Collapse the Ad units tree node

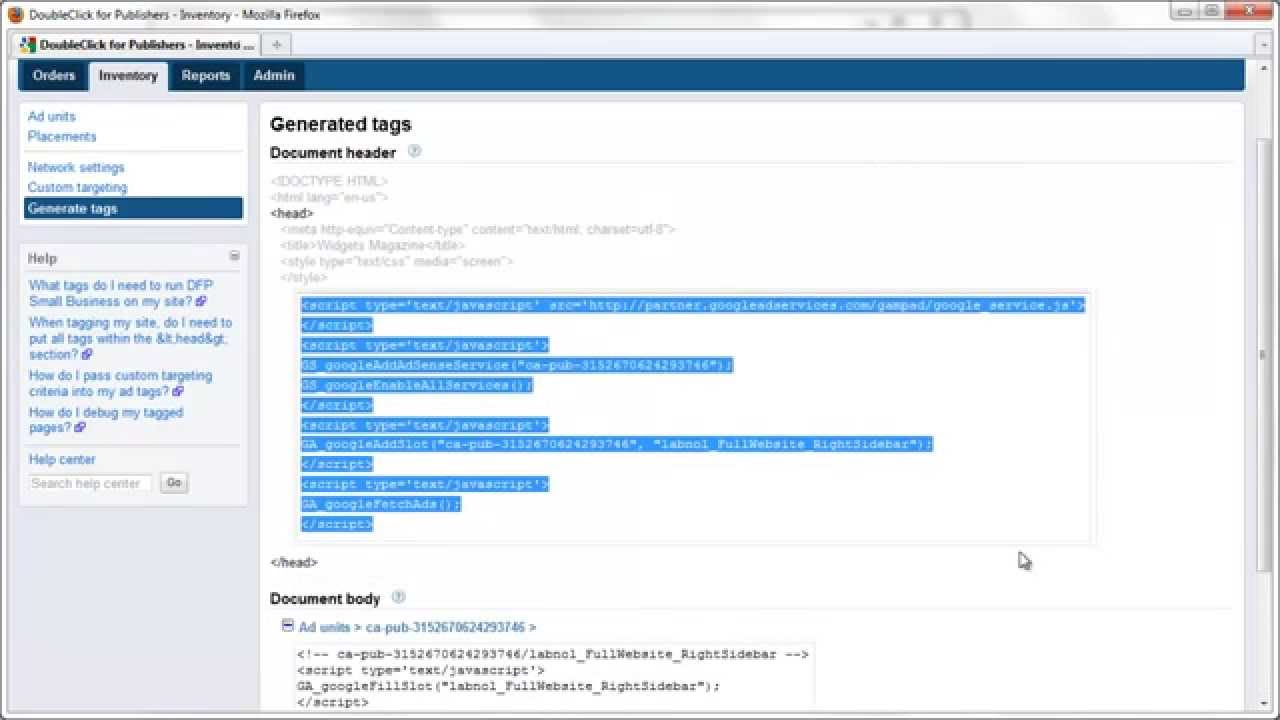coord(287,626)
